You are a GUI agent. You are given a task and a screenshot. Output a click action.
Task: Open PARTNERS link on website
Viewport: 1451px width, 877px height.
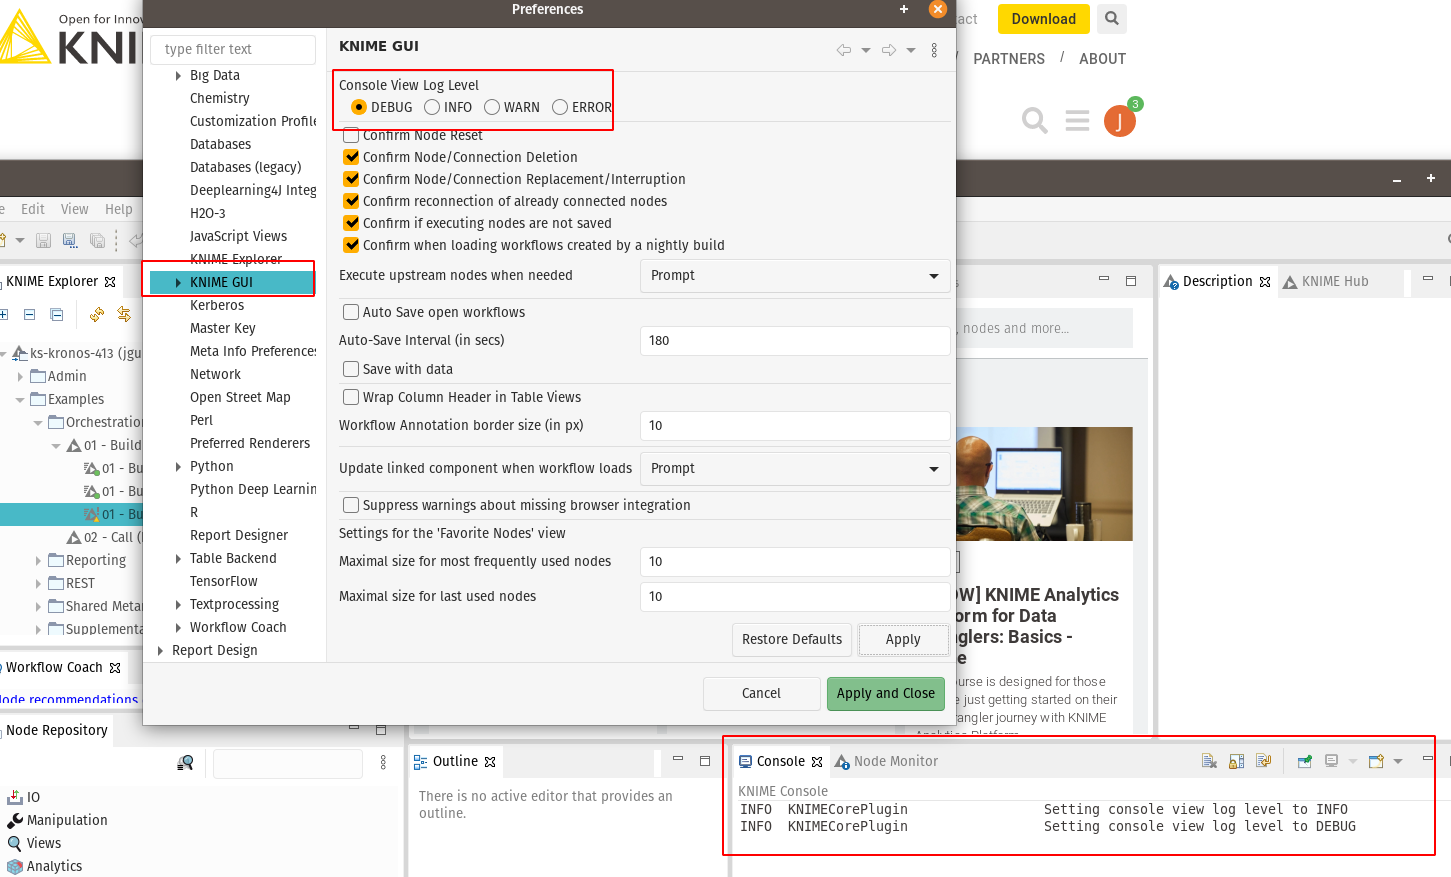(1009, 58)
